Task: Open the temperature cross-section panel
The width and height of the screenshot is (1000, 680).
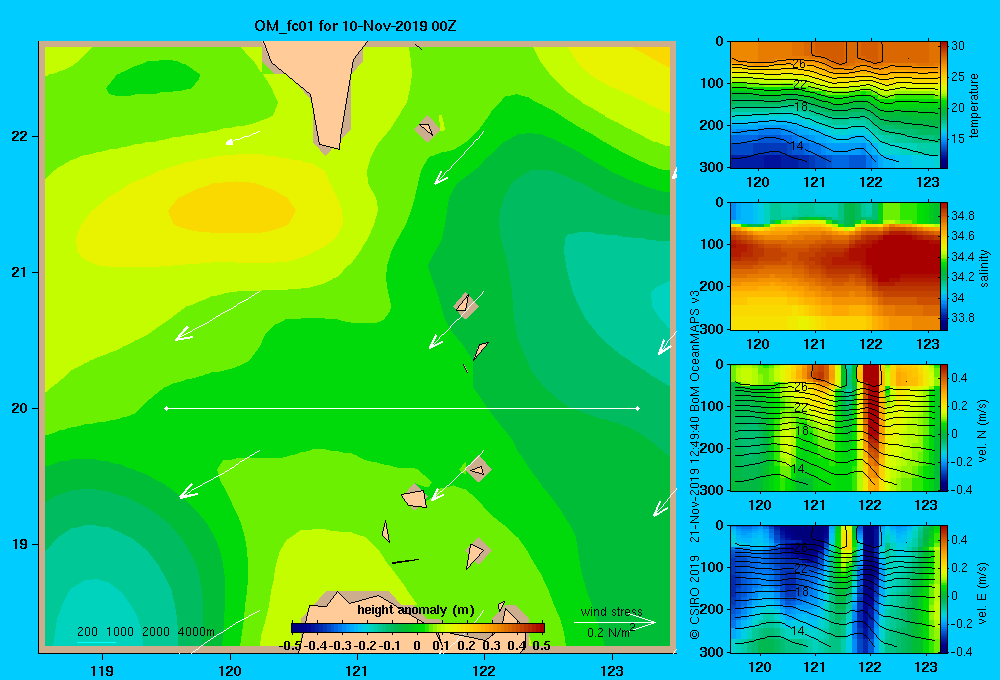Action: (834, 105)
